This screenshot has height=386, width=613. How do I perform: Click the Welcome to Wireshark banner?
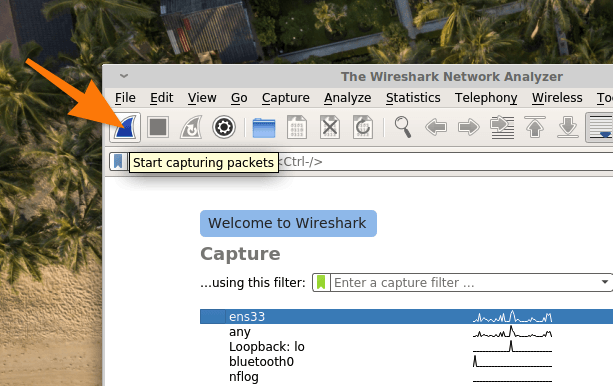click(289, 223)
